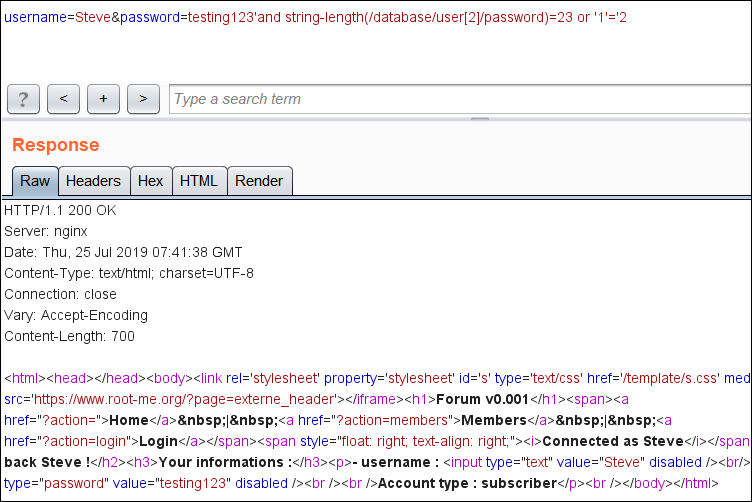Click the 'Connection: close' header line
Viewport: 752px width, 502px height.
click(x=60, y=294)
